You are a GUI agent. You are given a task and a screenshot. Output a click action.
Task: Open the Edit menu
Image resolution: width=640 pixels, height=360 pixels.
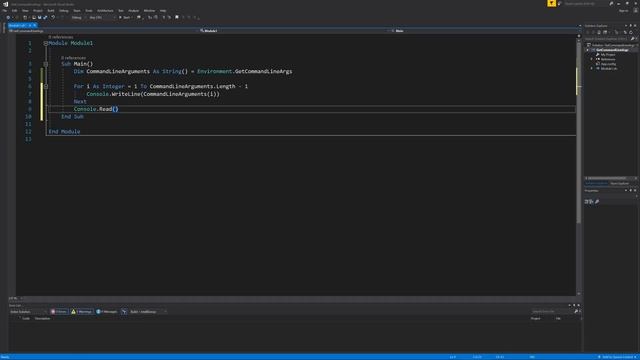tap(14, 11)
